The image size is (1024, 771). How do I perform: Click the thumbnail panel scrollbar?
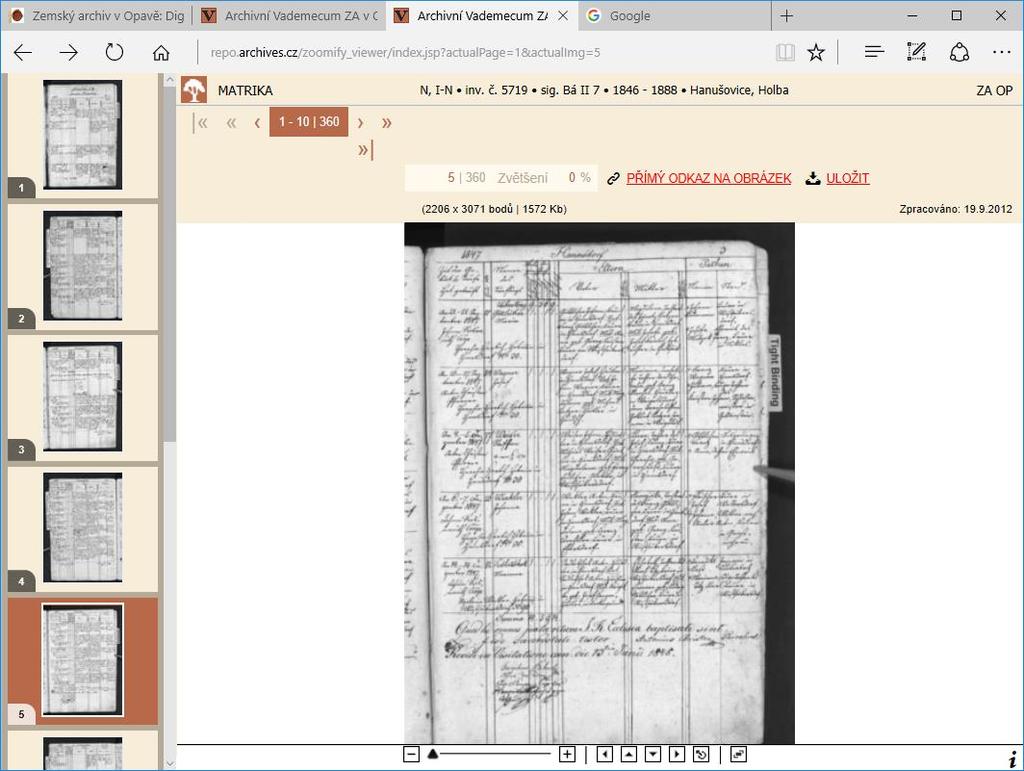pyautogui.click(x=170, y=264)
